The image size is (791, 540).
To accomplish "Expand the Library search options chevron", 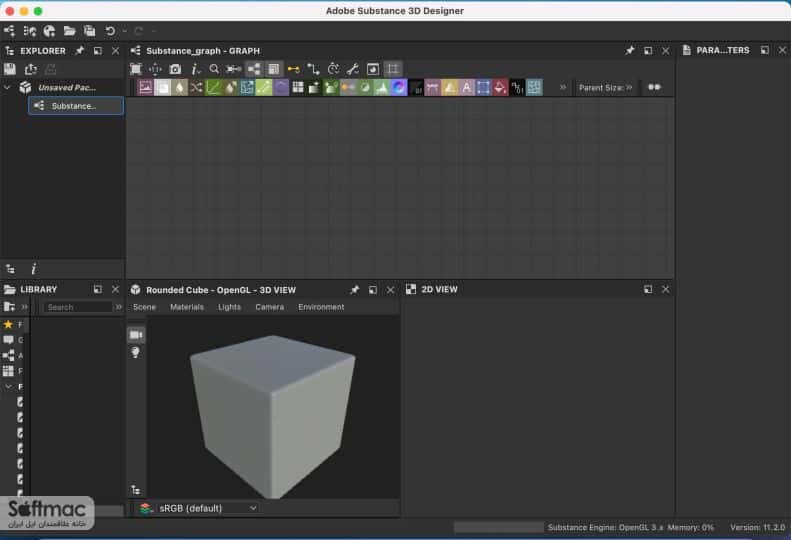I will point(119,307).
